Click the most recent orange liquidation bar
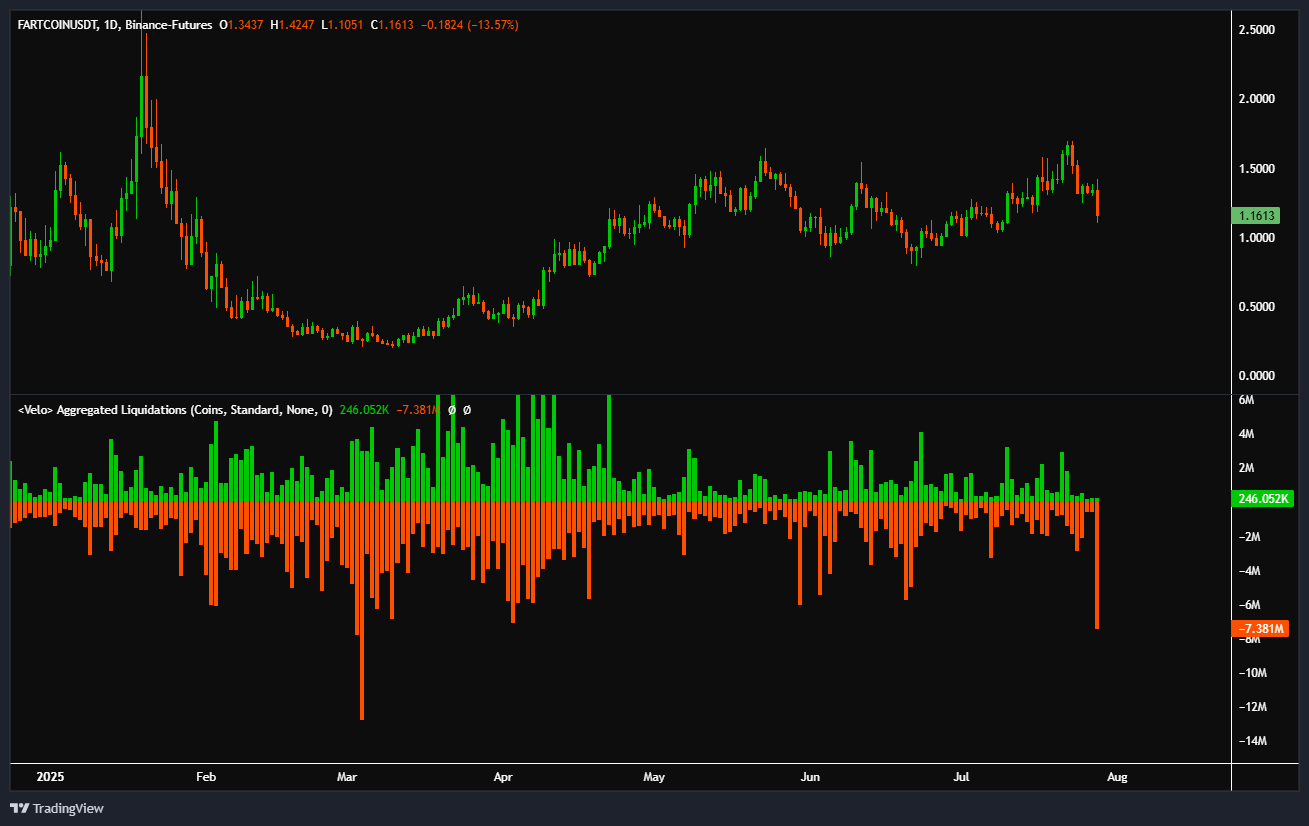 tap(1097, 565)
